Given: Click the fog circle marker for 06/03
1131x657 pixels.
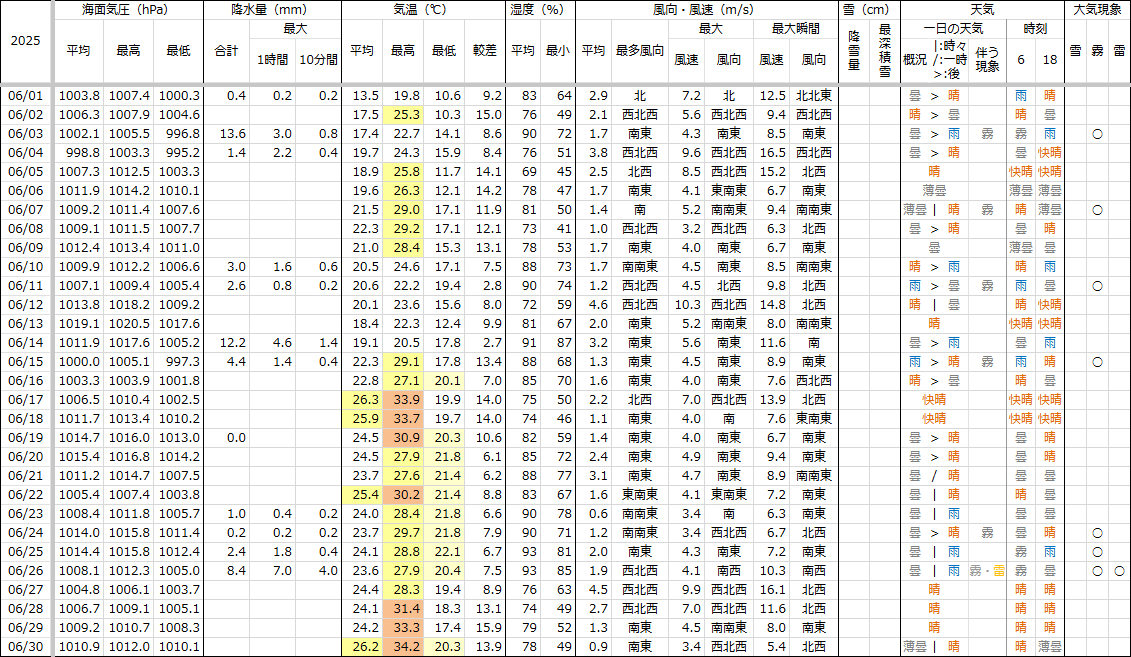Looking at the screenshot, I should [1097, 133].
